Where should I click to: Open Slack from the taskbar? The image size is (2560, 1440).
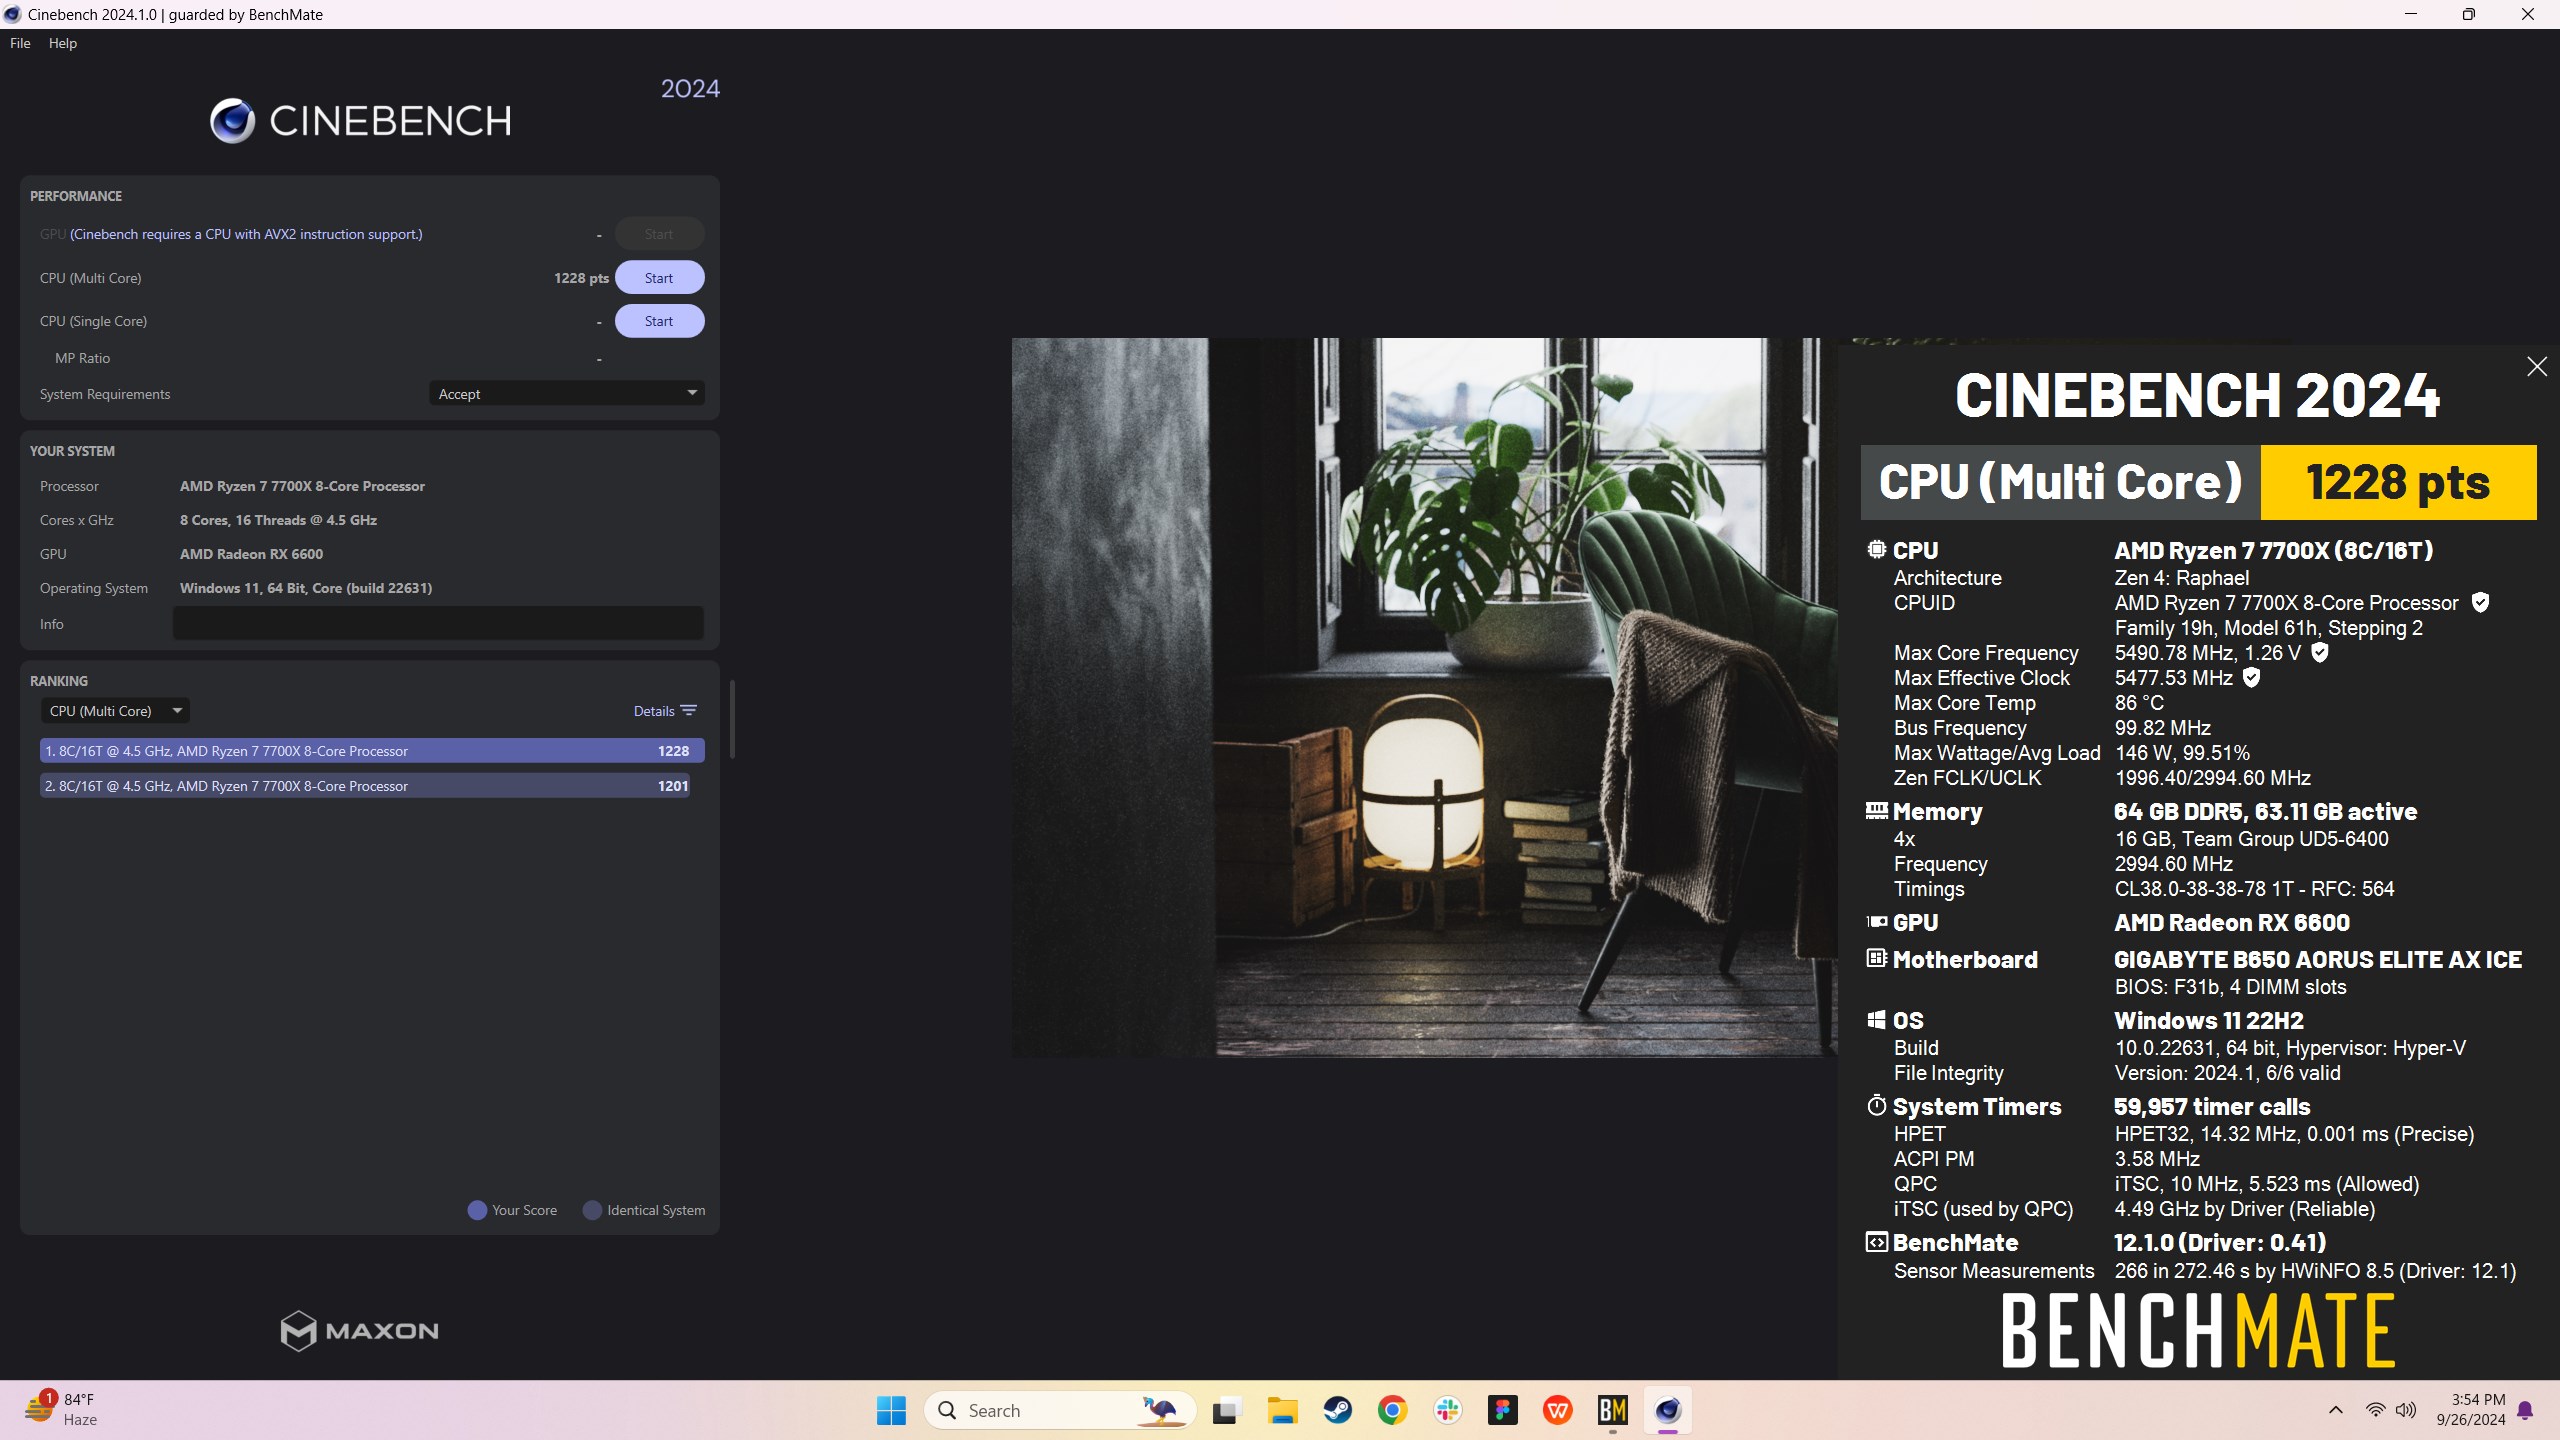pos(1448,1411)
